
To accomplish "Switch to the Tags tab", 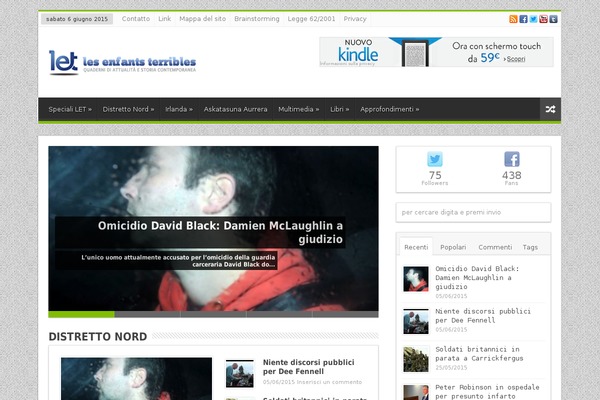I will [530, 247].
